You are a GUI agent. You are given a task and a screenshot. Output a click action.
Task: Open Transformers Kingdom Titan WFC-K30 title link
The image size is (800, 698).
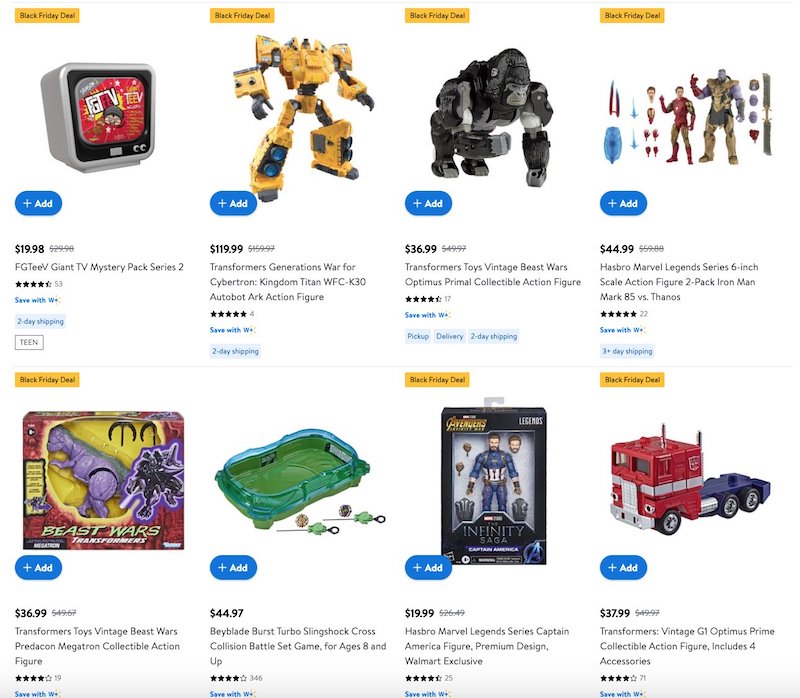(x=288, y=282)
